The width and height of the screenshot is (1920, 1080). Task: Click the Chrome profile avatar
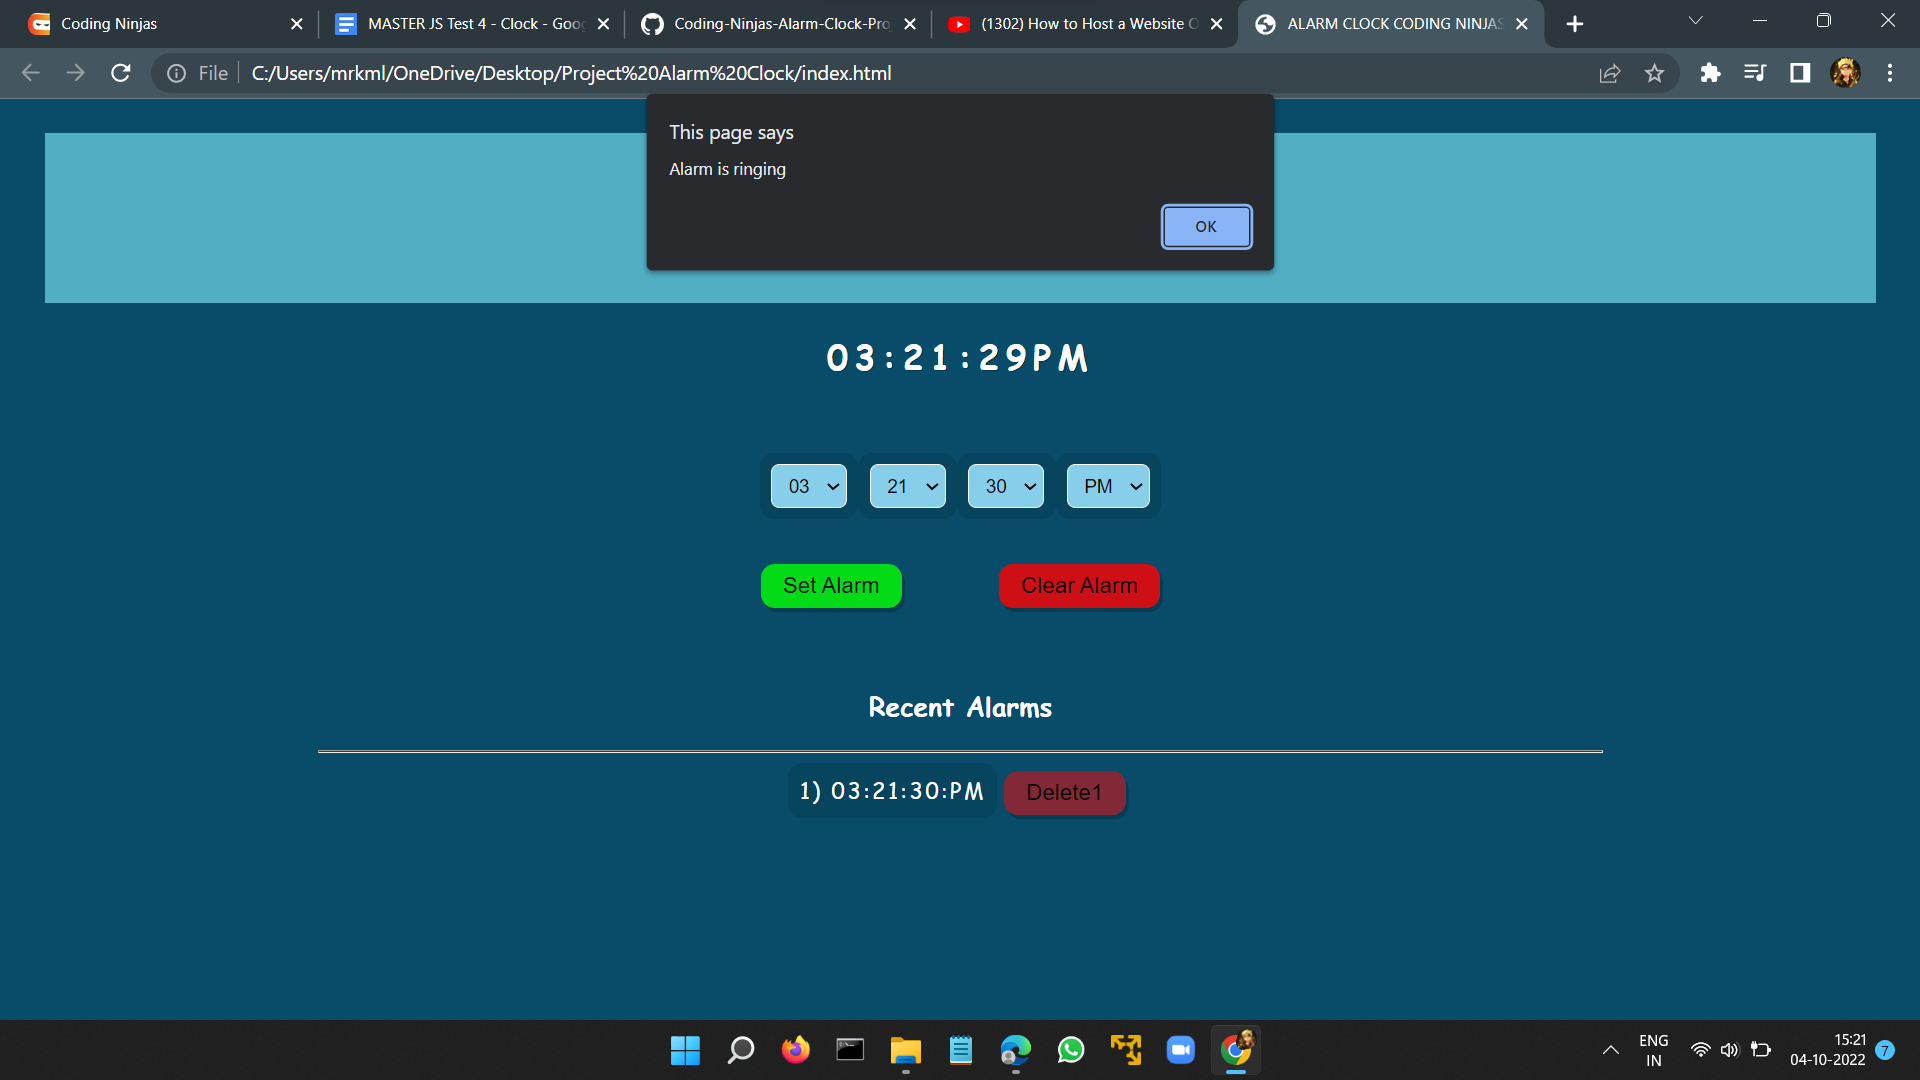tap(1845, 73)
